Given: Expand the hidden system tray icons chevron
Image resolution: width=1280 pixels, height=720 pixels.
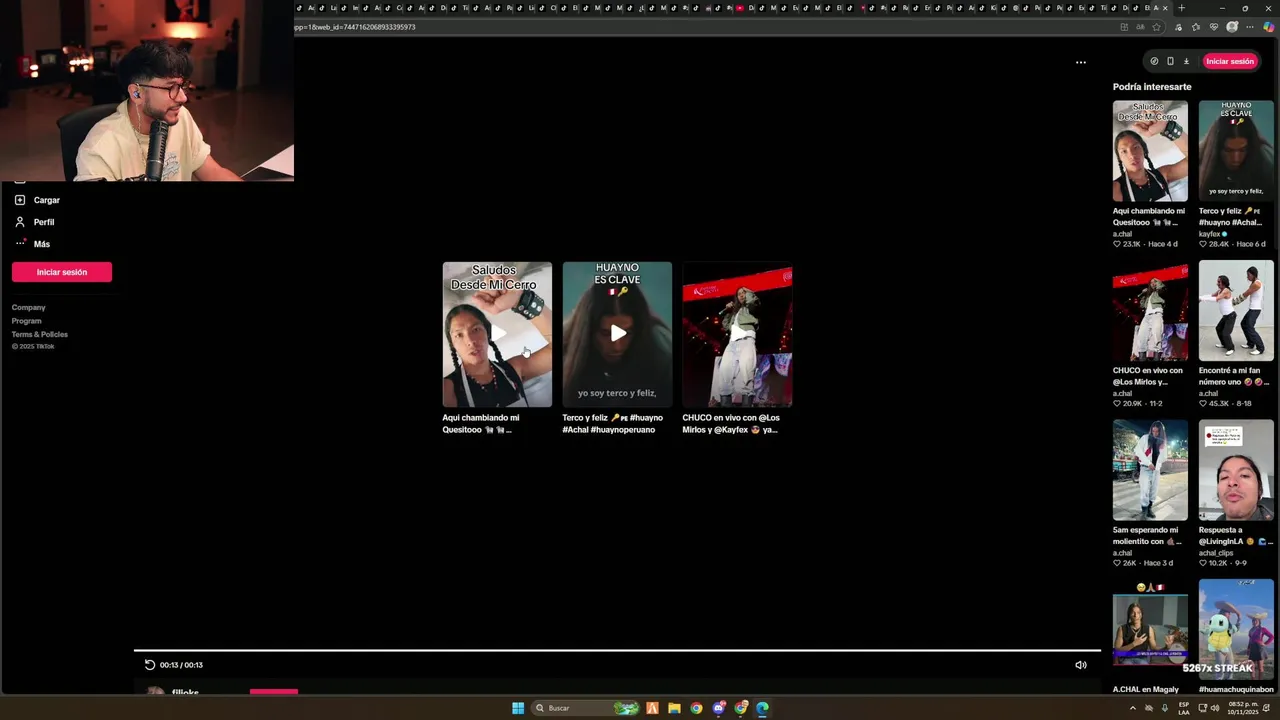Looking at the screenshot, I should [1133, 708].
